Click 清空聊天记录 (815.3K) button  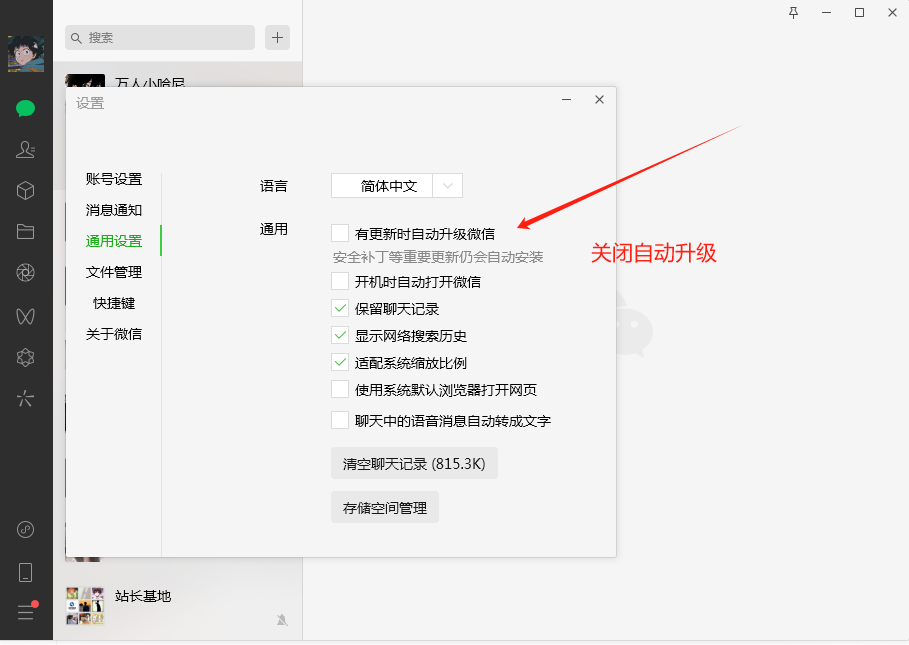click(414, 464)
